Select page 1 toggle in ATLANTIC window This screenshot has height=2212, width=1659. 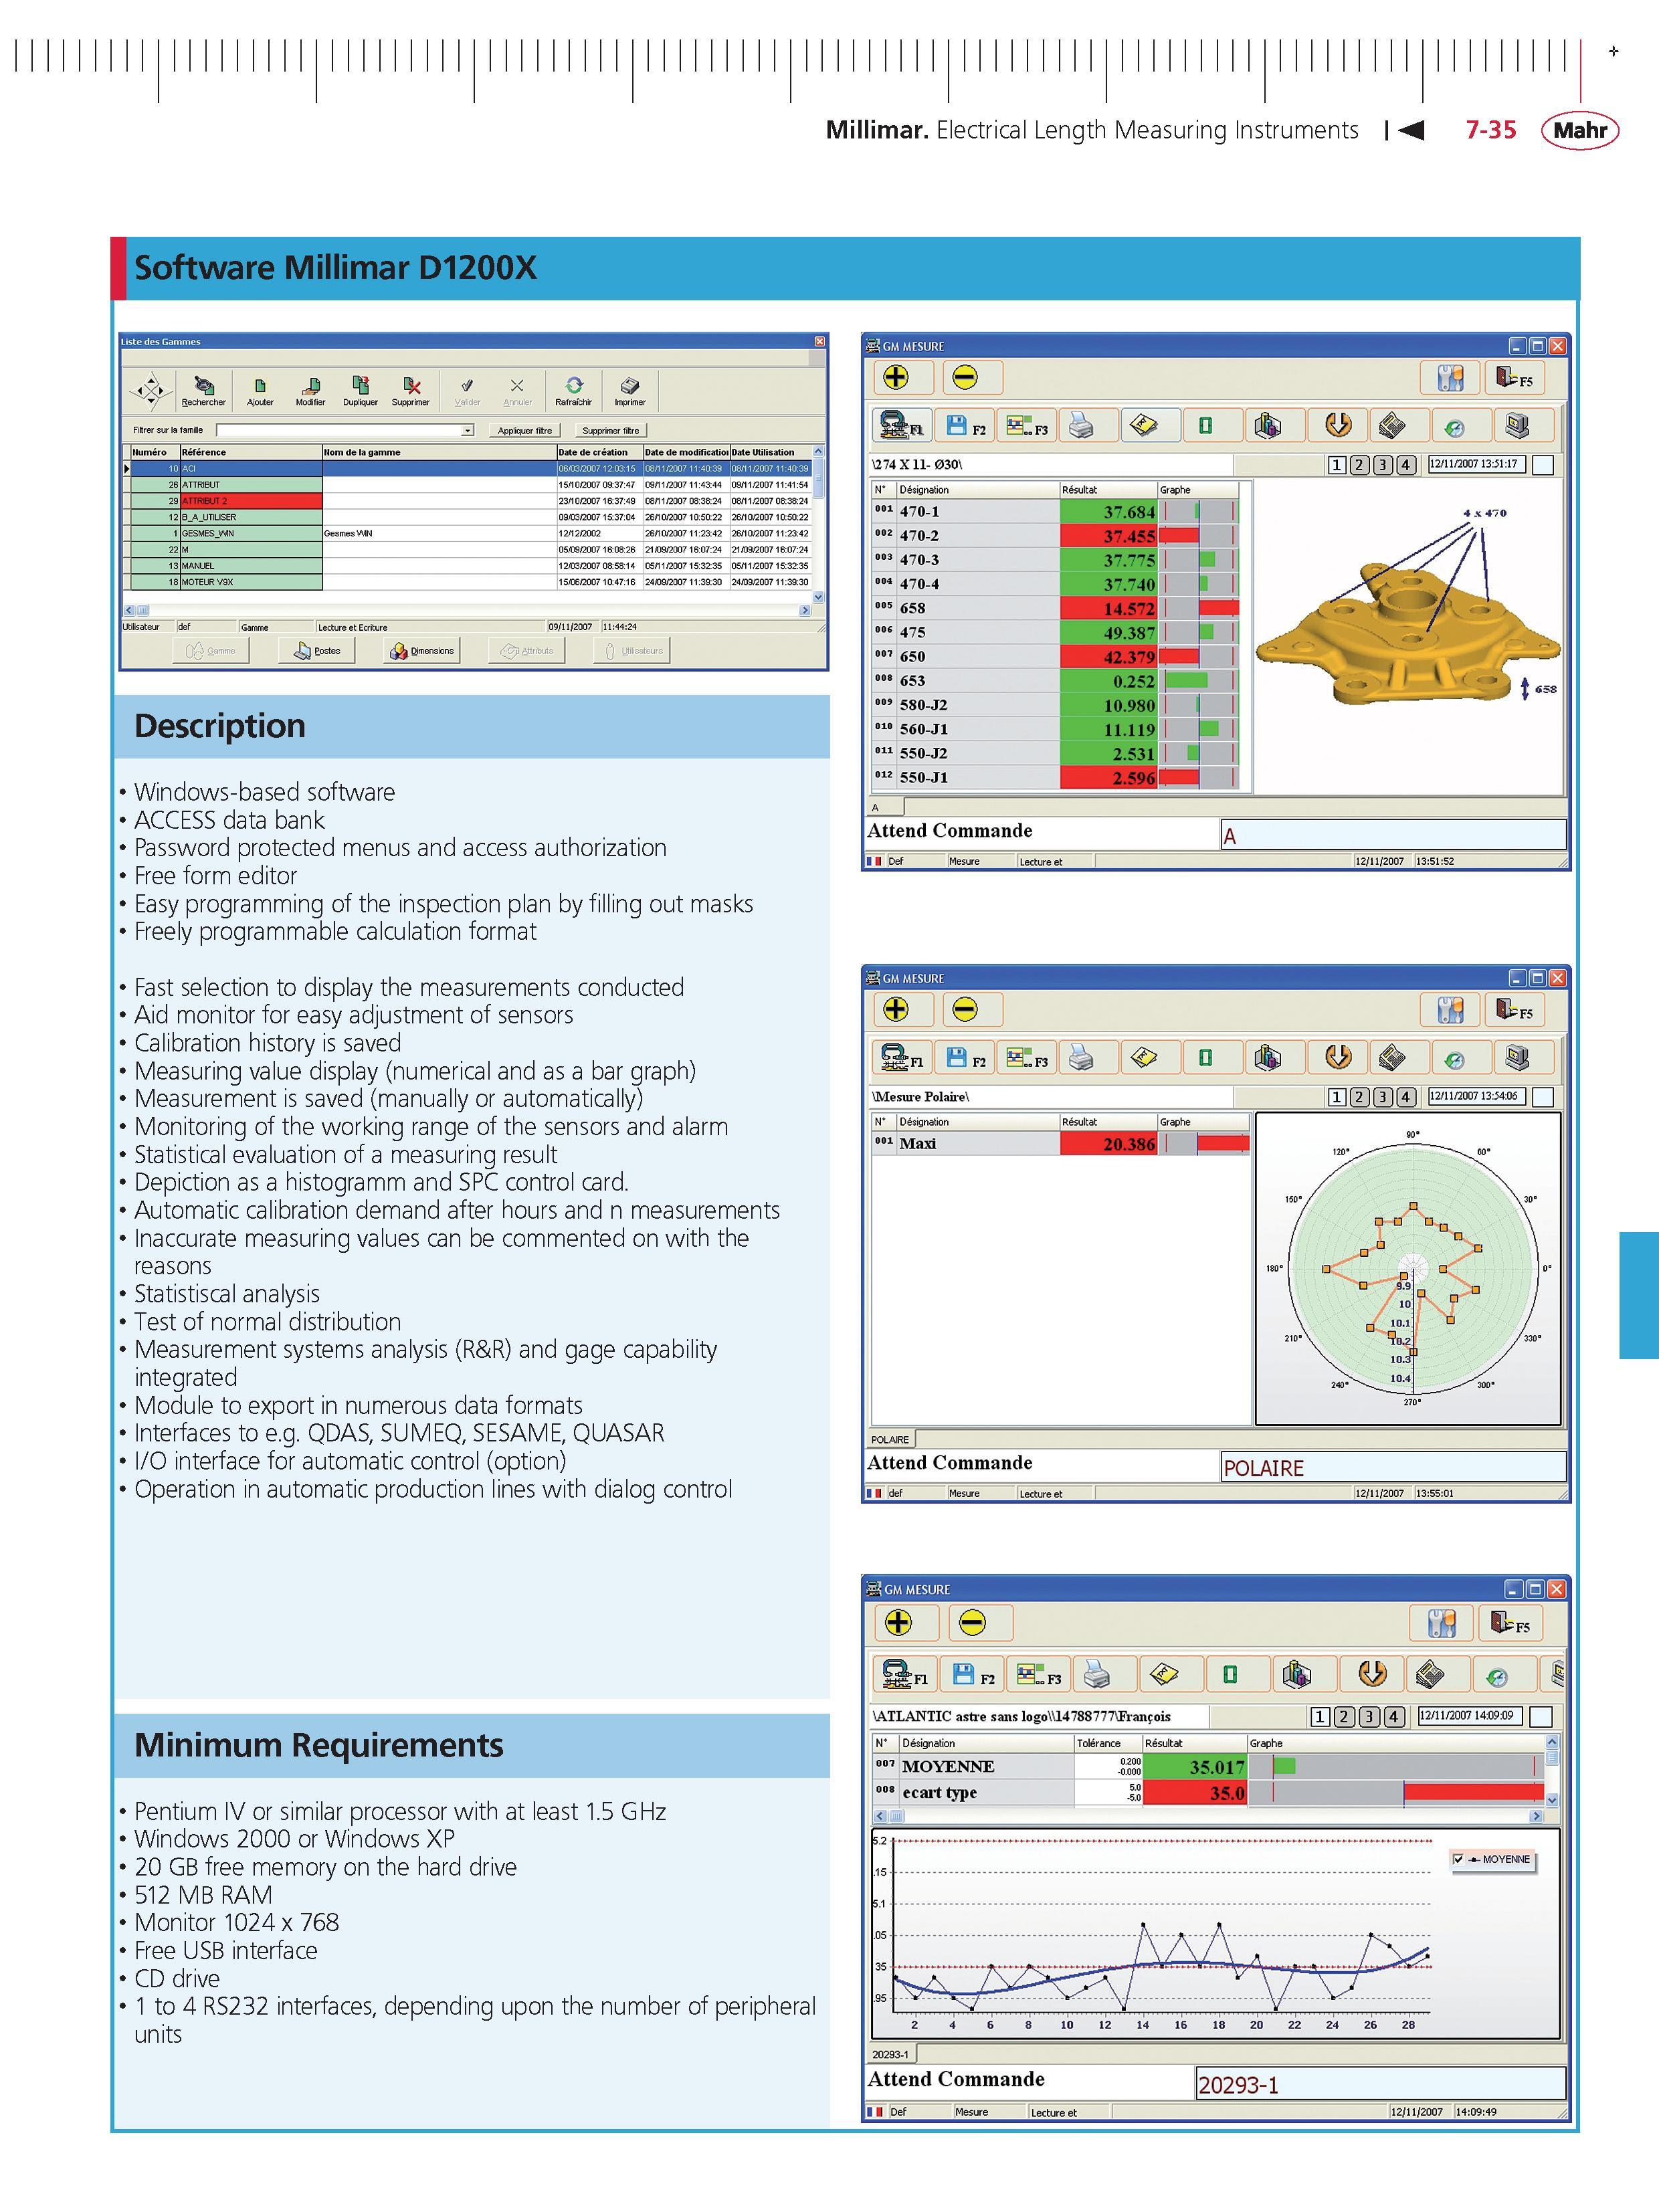[1320, 1717]
